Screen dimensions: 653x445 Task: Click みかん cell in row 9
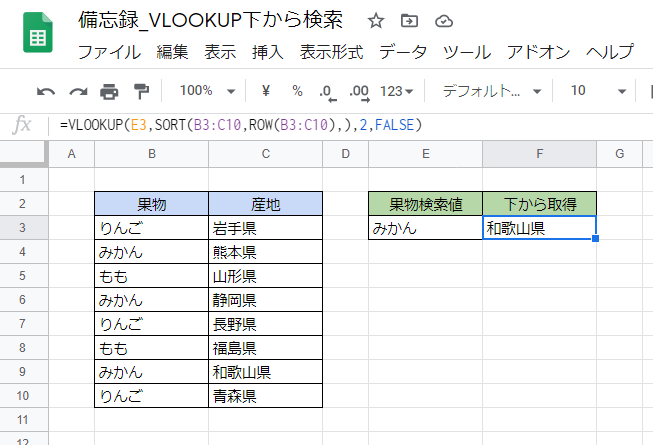152,372
